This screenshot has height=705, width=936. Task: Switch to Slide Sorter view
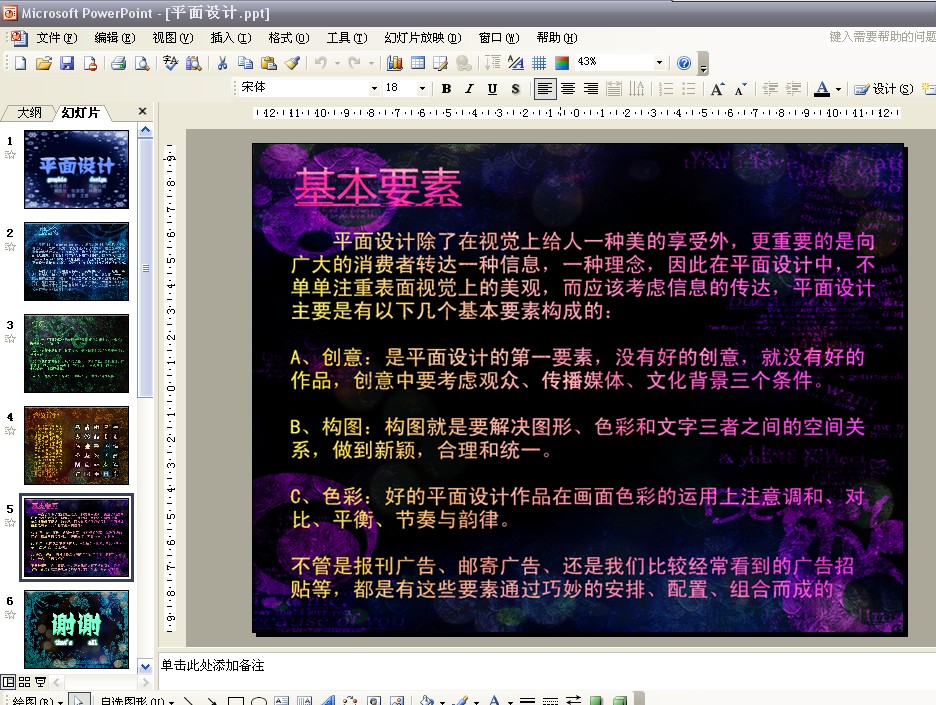(x=24, y=682)
